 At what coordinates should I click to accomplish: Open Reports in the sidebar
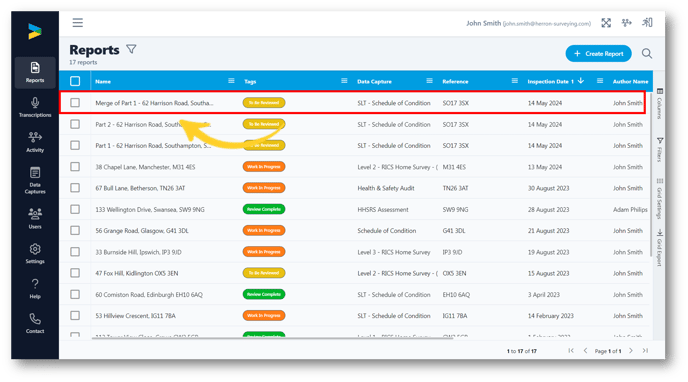point(35,72)
